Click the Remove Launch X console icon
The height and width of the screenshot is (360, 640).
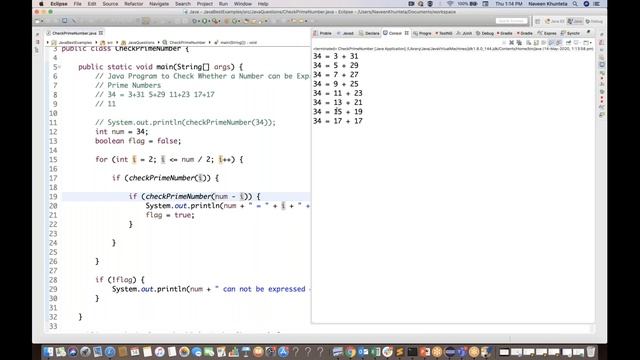[x=511, y=42]
